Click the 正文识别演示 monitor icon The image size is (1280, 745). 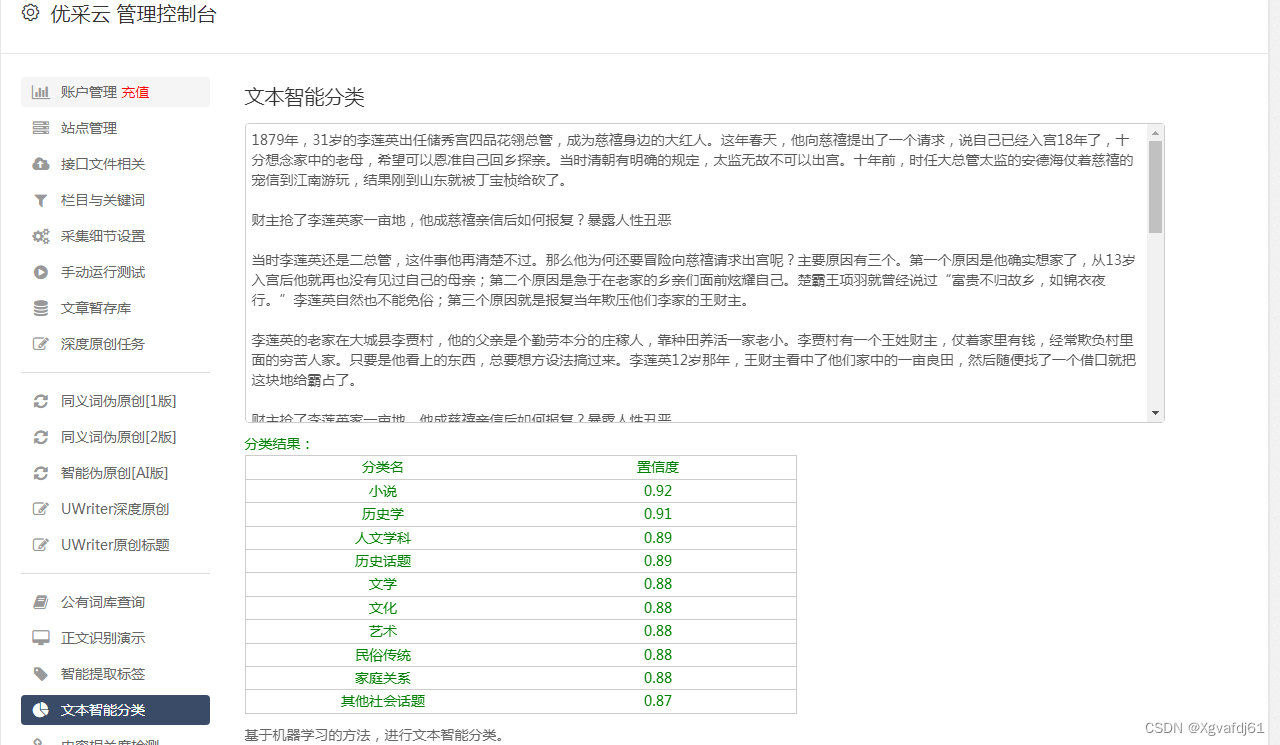pos(40,637)
